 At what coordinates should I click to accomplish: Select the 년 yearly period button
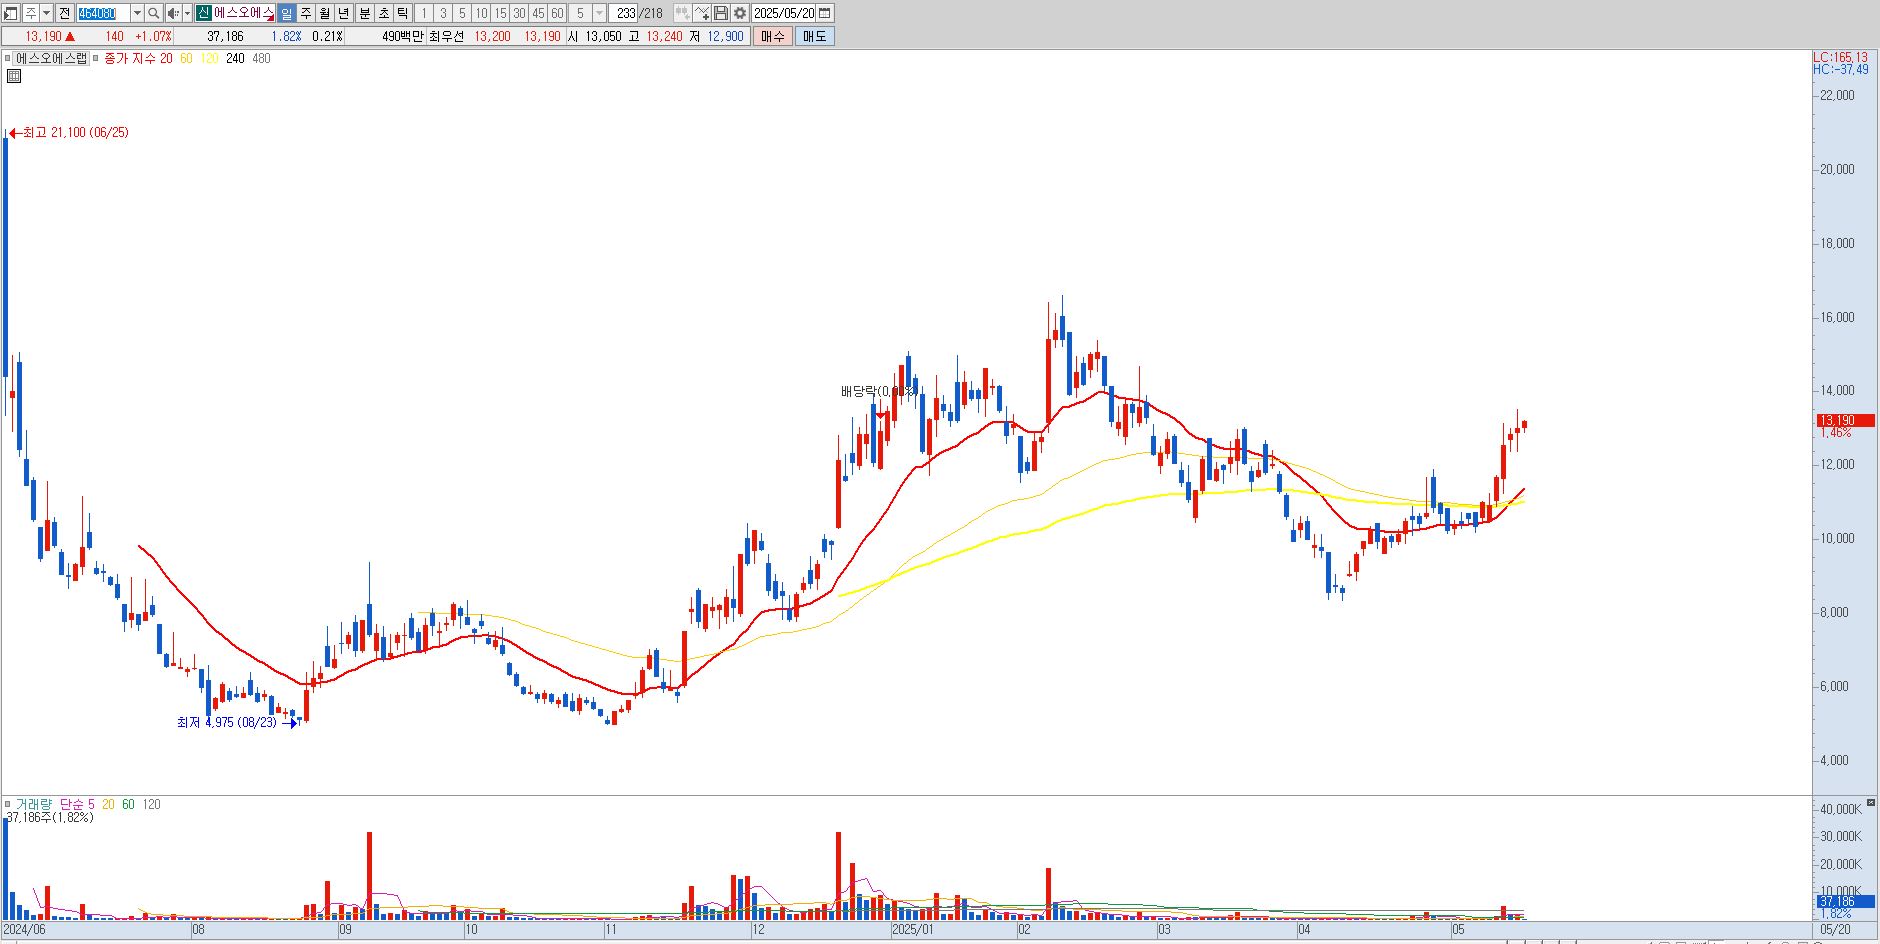point(343,13)
